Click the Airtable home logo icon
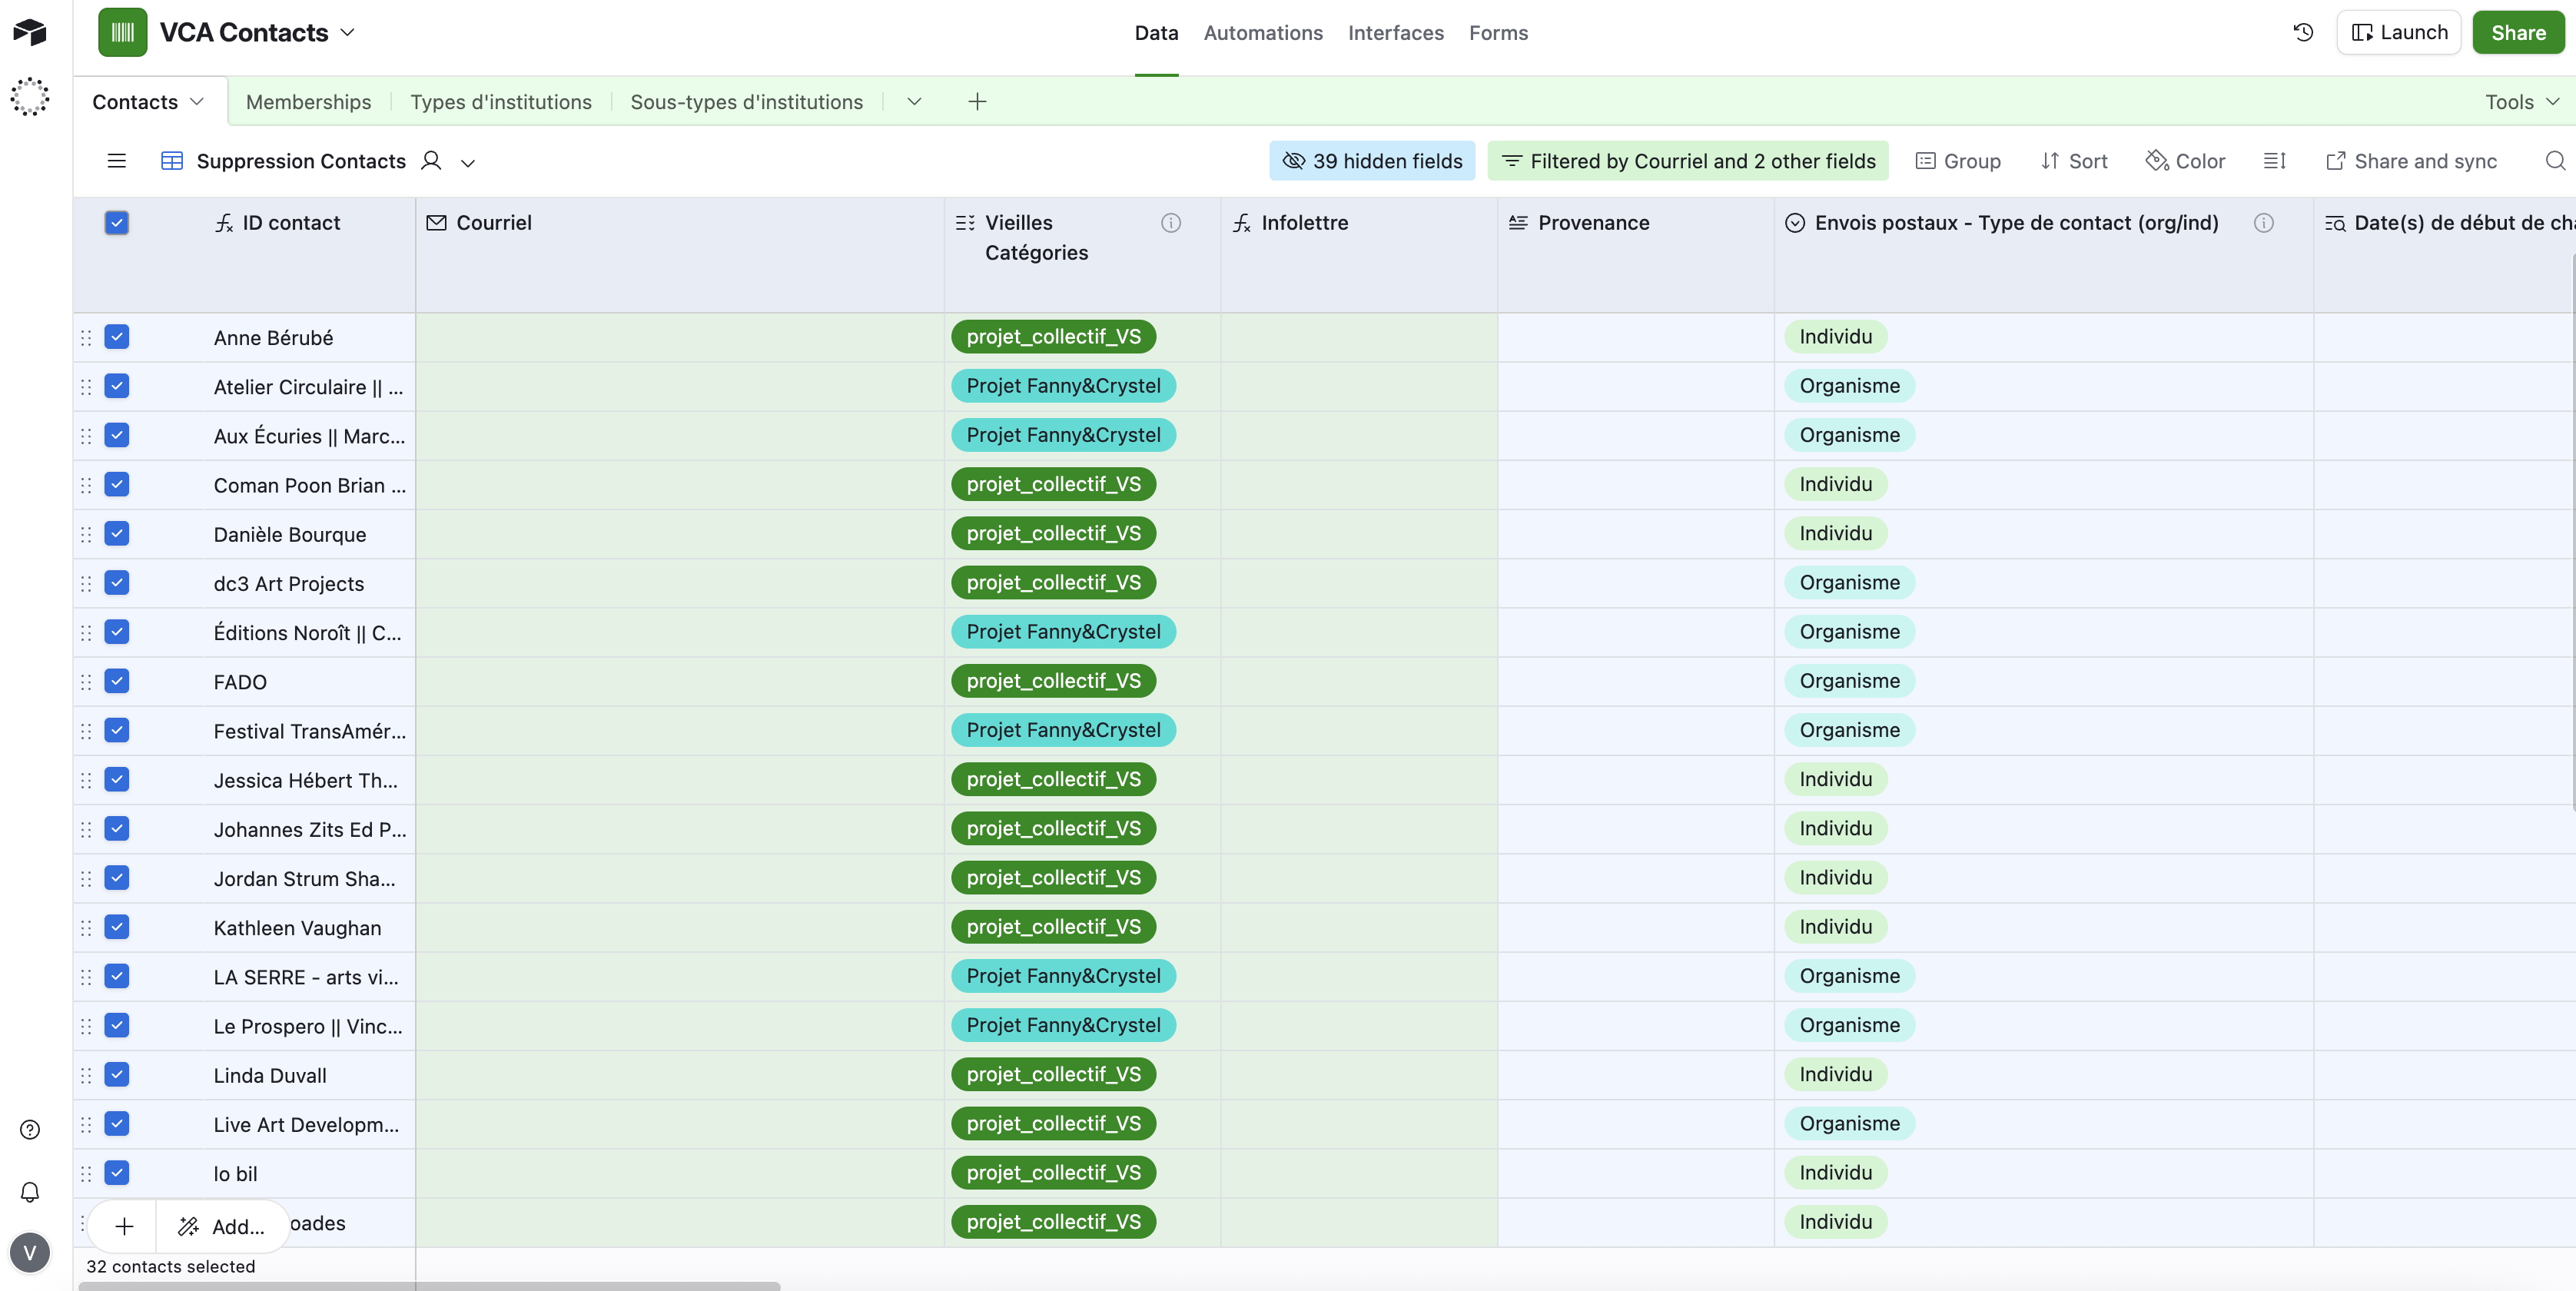2576x1291 pixels. pyautogui.click(x=30, y=32)
